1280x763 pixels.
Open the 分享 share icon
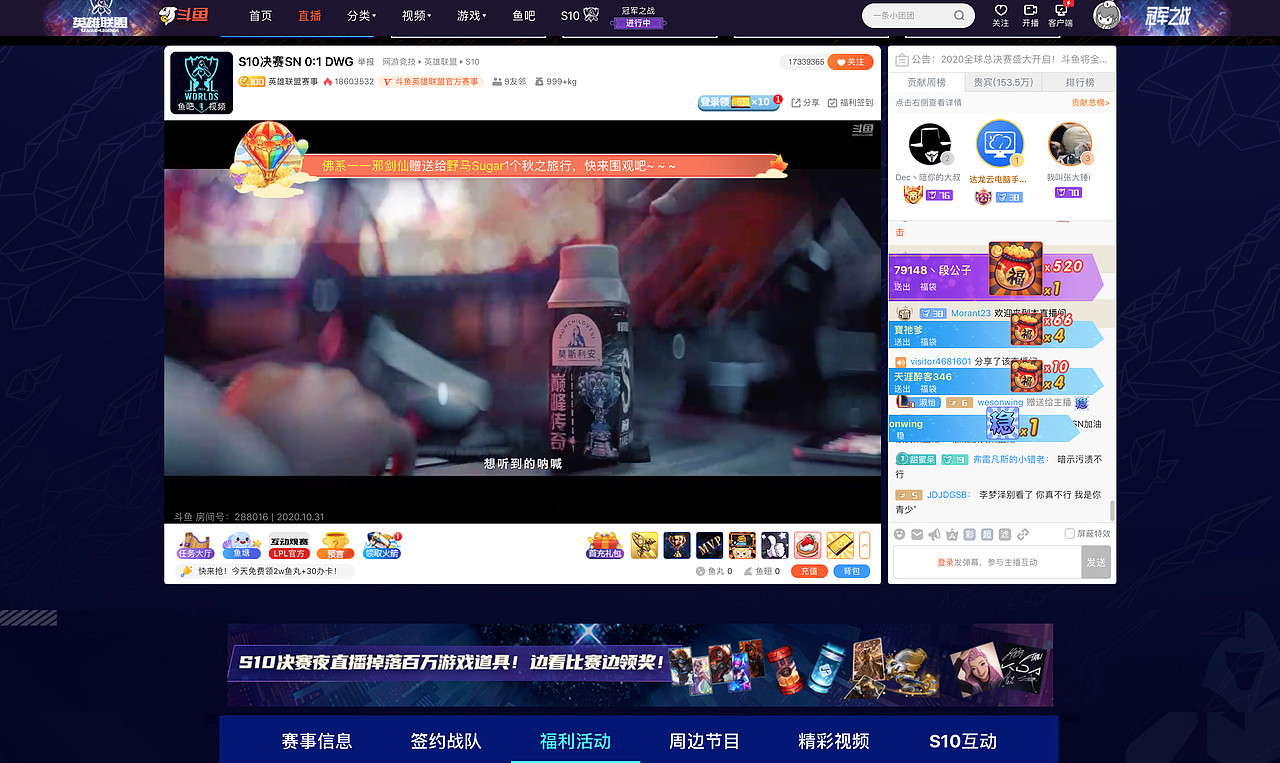[805, 102]
